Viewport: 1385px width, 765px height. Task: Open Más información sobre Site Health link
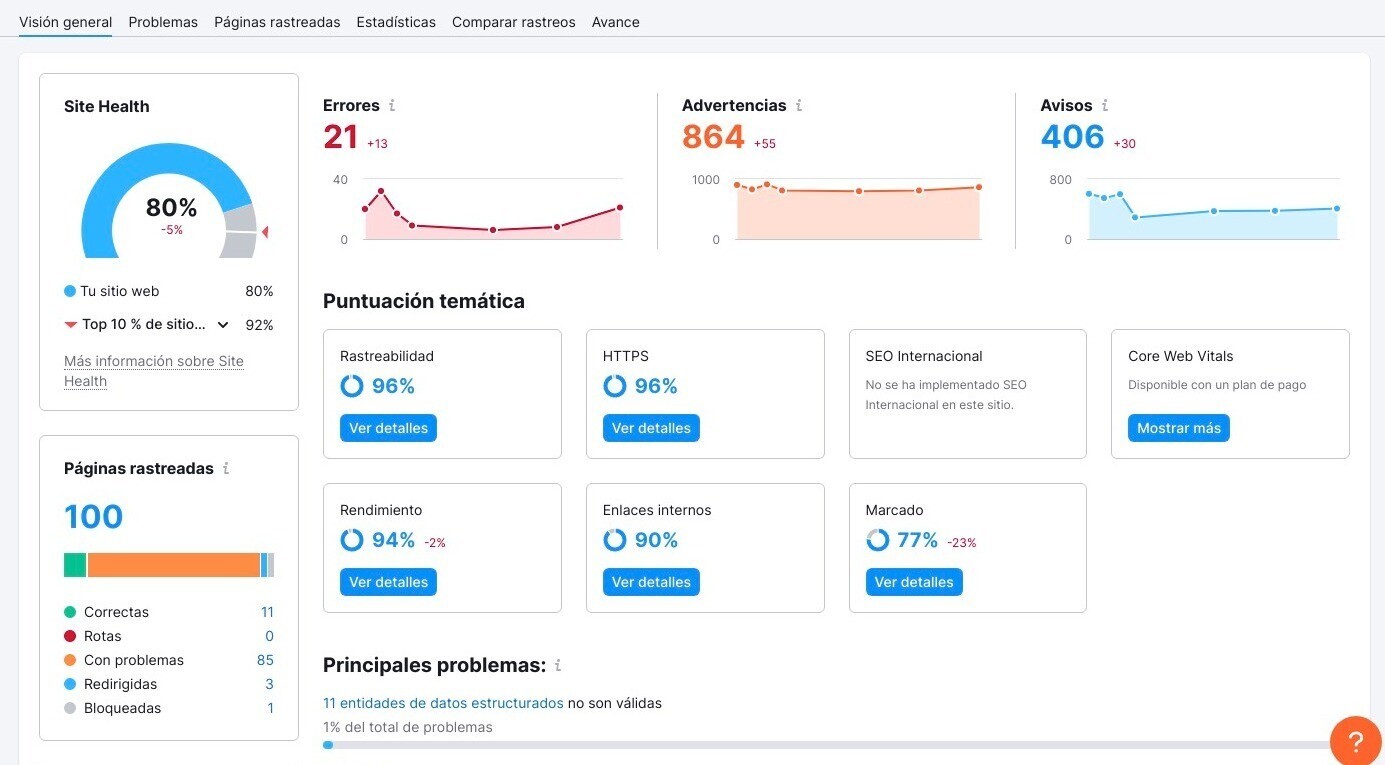(153, 371)
